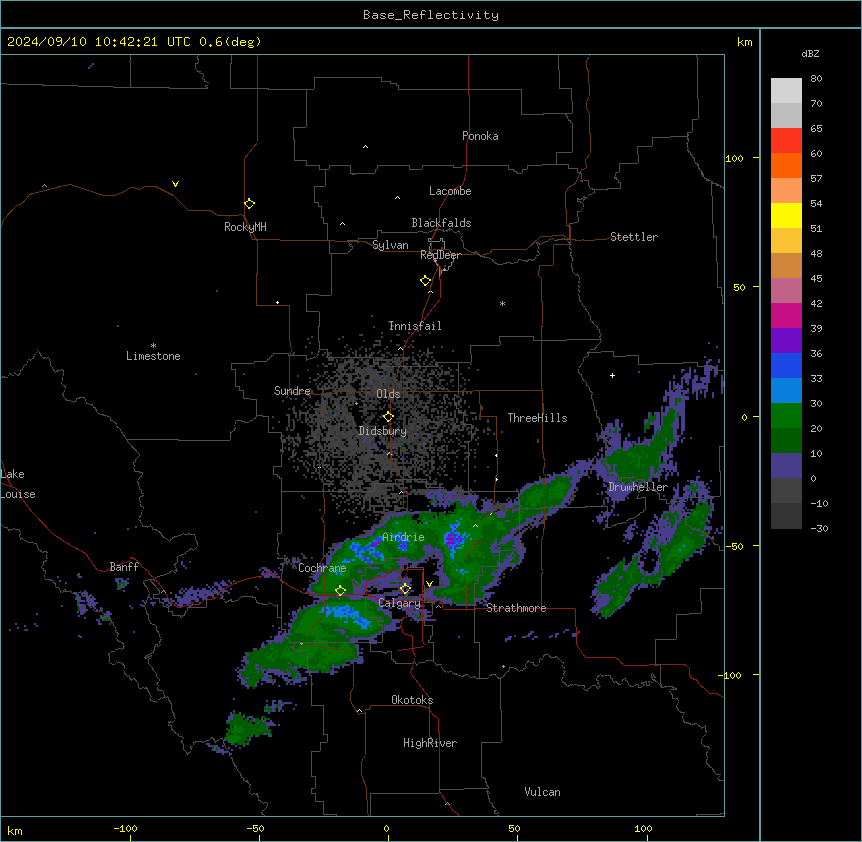862x842 pixels.
Task: Click the Banff label
Action: pos(124,567)
